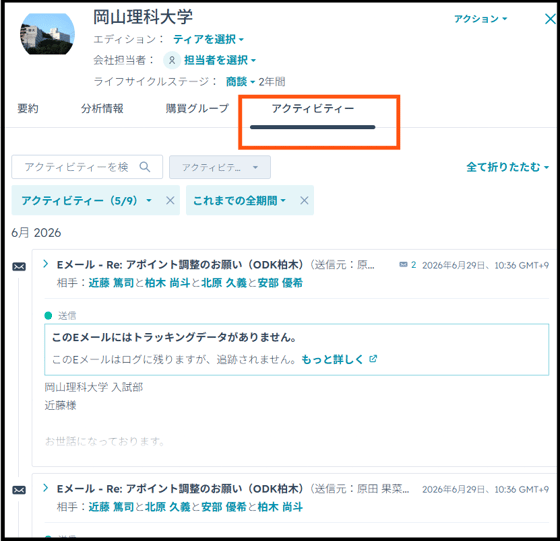The image size is (560, 541).
Task: Click the 岡山理科大学 company avatar image
Action: click(x=47, y=34)
